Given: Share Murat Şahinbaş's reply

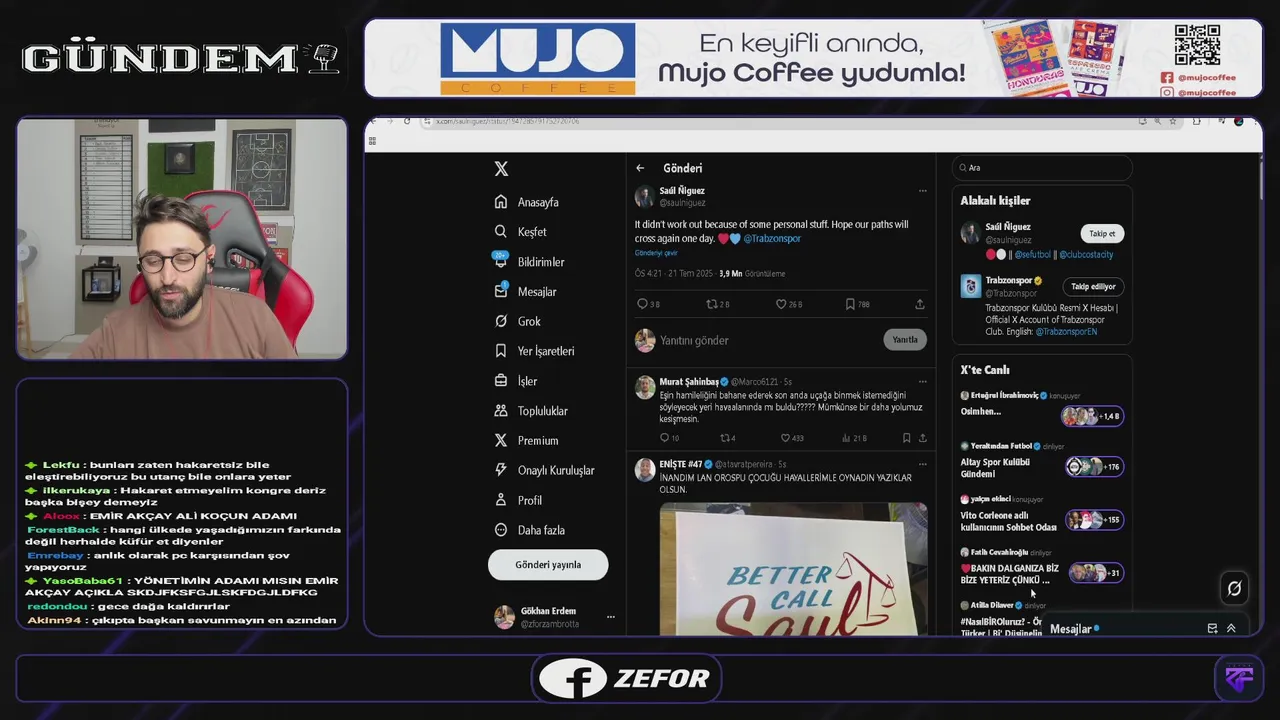Looking at the screenshot, I should pos(922,438).
